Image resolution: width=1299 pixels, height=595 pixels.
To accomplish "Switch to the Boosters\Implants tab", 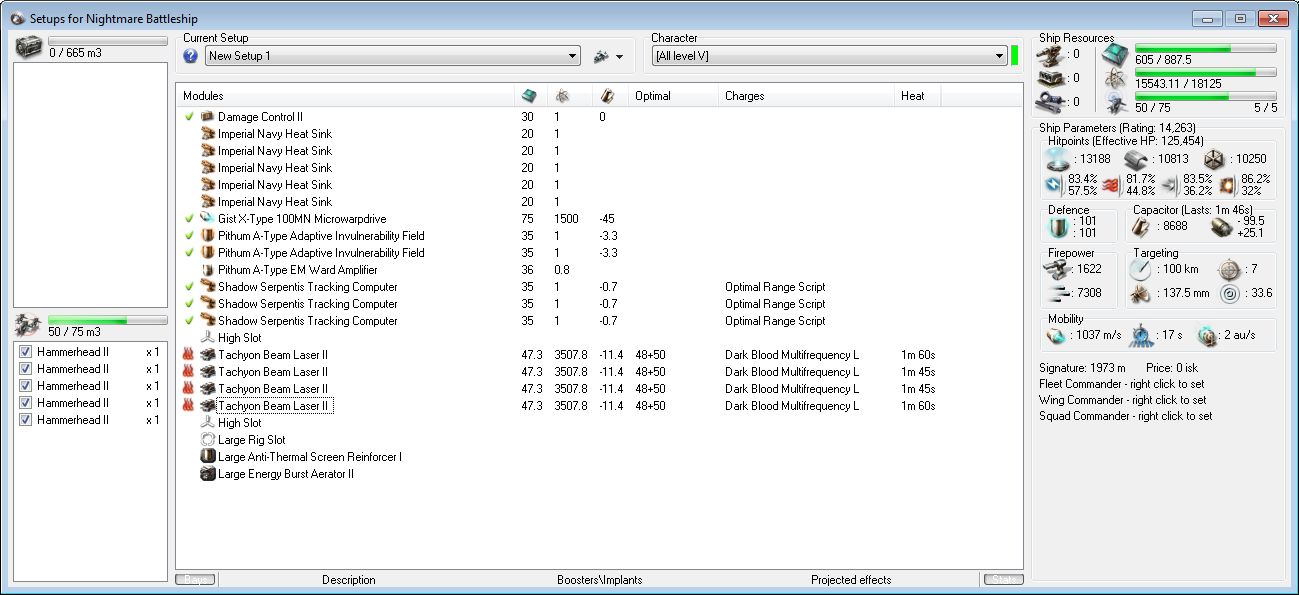I will (x=599, y=580).
